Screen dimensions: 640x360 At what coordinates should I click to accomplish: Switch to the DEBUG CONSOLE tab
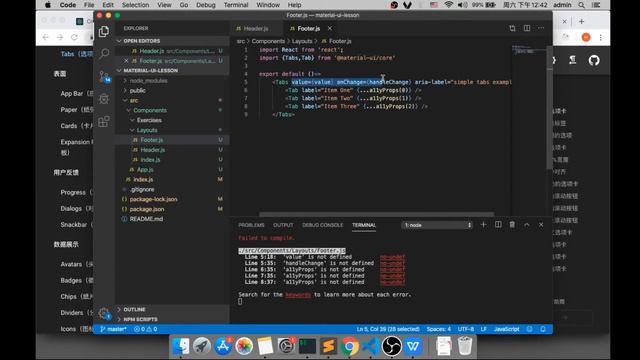pos(322,225)
